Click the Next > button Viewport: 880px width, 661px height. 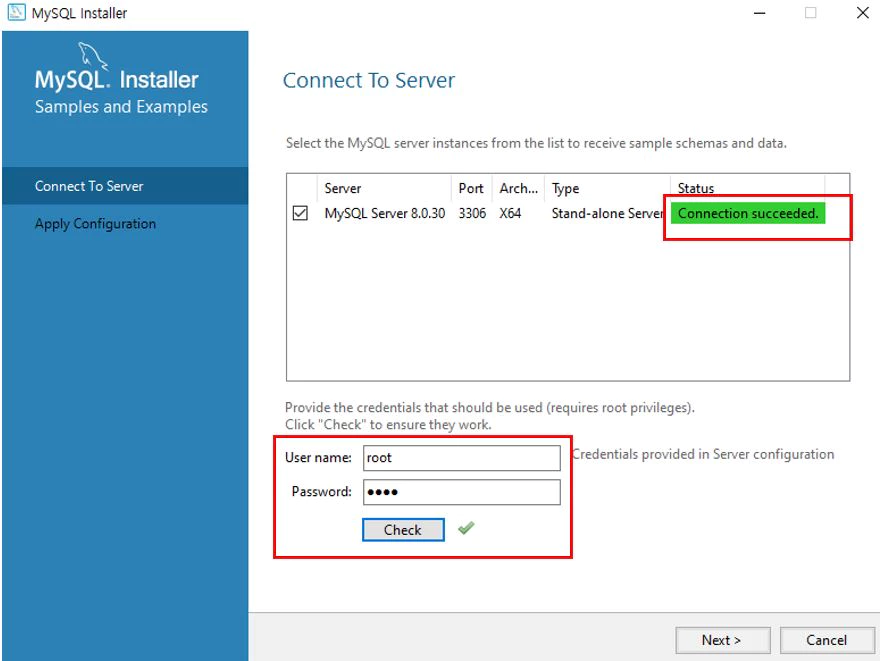tap(722, 640)
